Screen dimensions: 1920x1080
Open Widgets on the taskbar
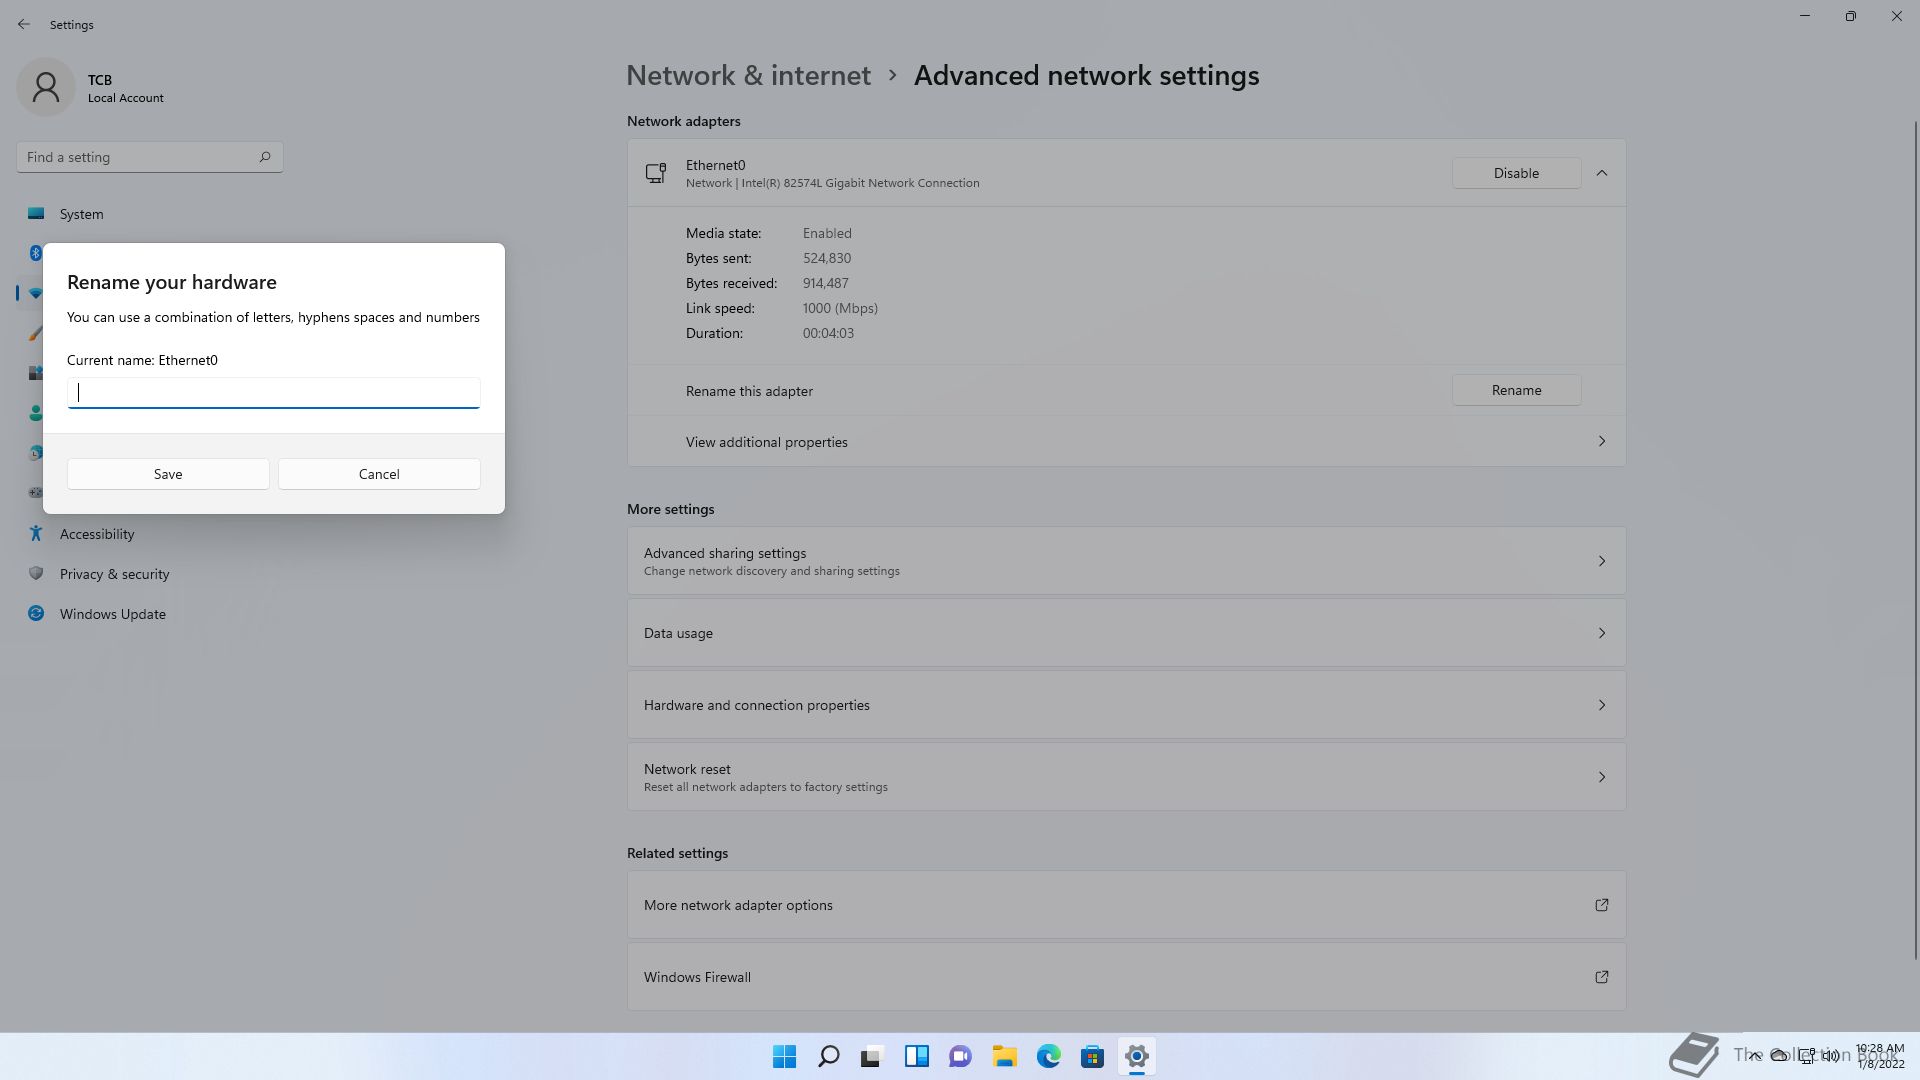[916, 1056]
